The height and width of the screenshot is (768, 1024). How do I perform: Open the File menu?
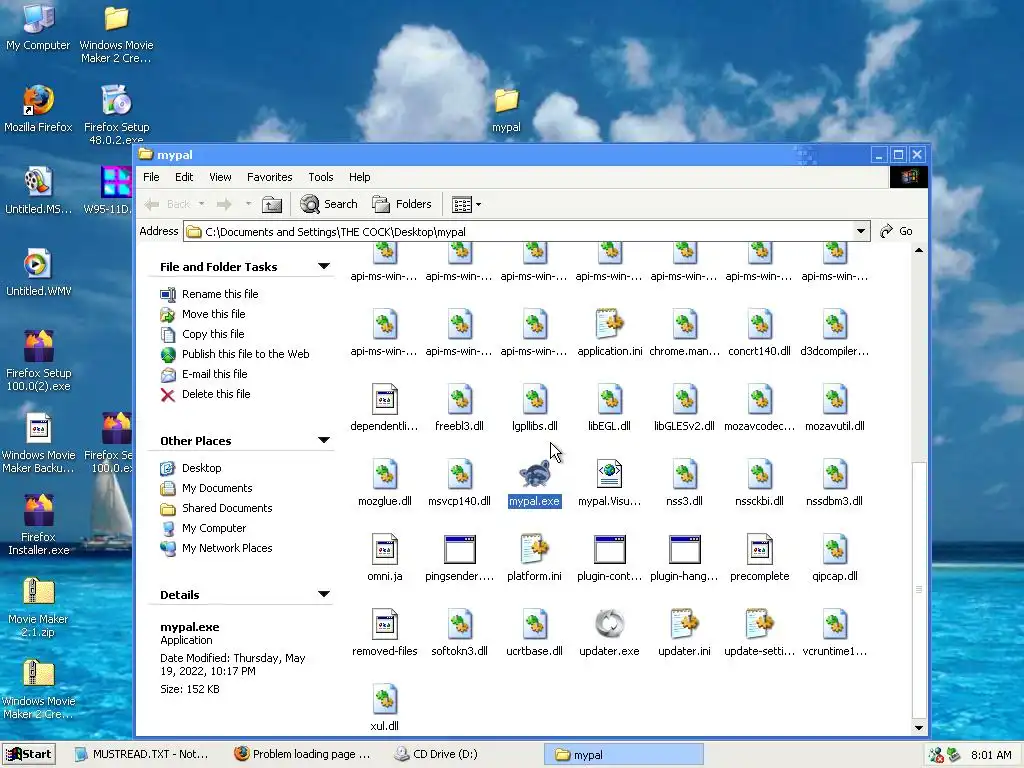(151, 177)
